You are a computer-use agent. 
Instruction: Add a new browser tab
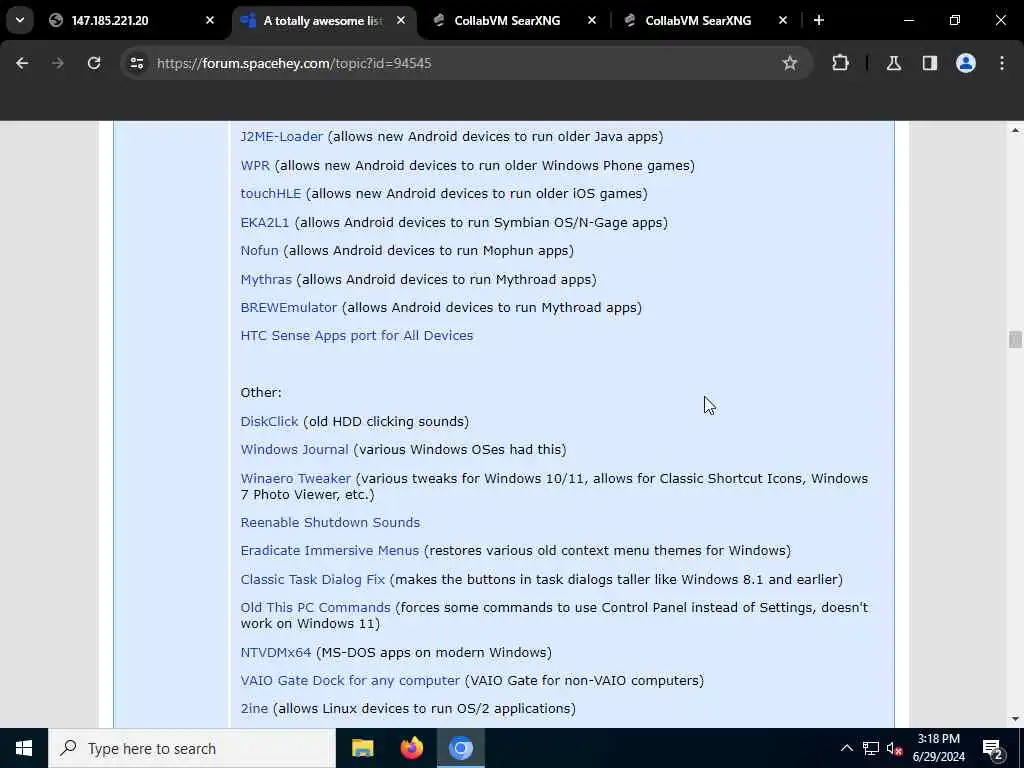(819, 20)
